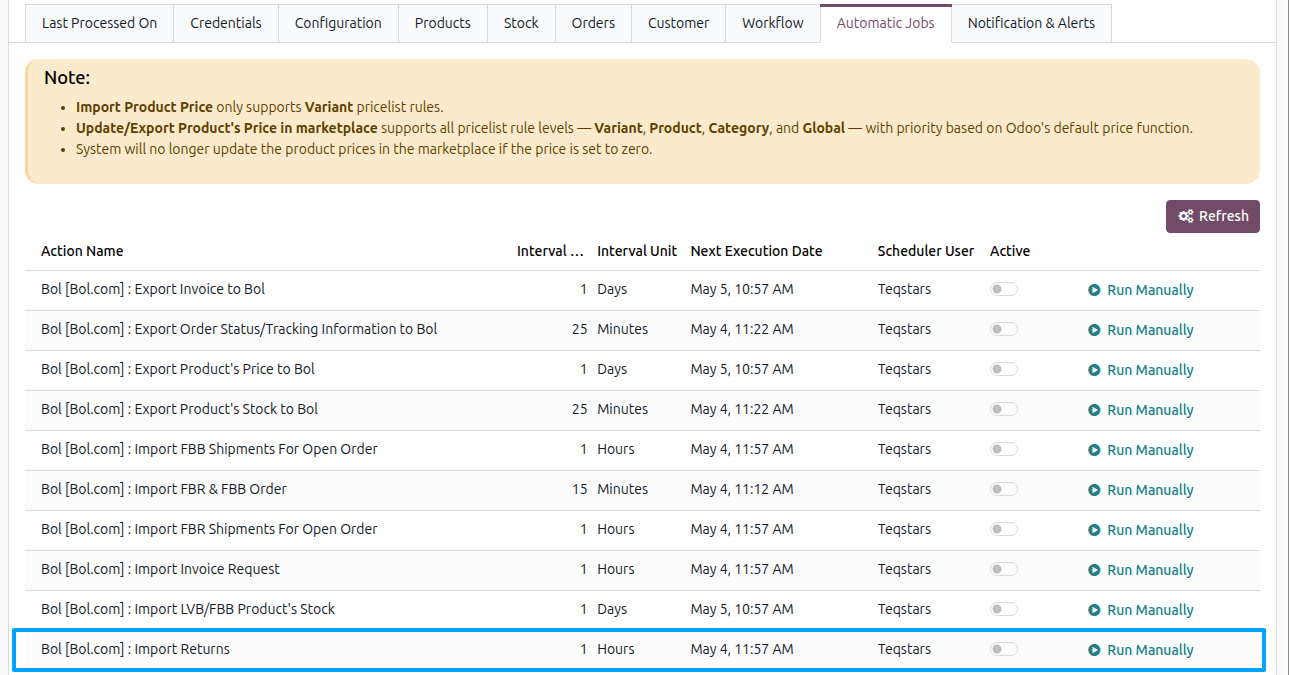Enable Active for Import Invoice Request
The height and width of the screenshot is (675, 1289).
tap(1004, 569)
